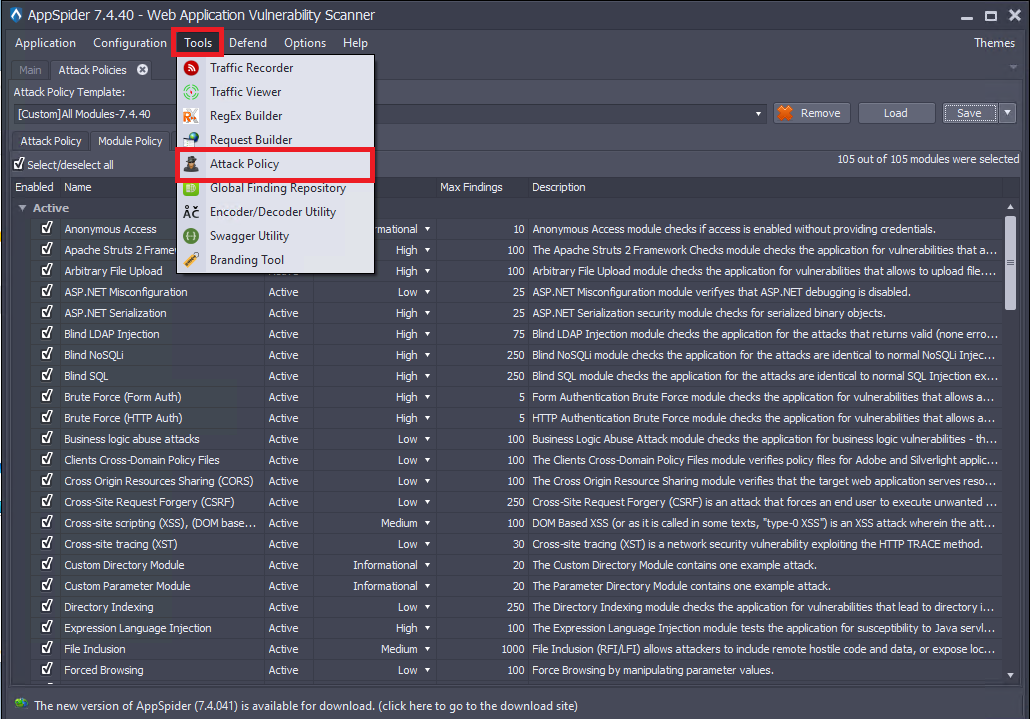Launch Traffic Viewer from its icon
This screenshot has height=719, width=1030.
tap(191, 92)
